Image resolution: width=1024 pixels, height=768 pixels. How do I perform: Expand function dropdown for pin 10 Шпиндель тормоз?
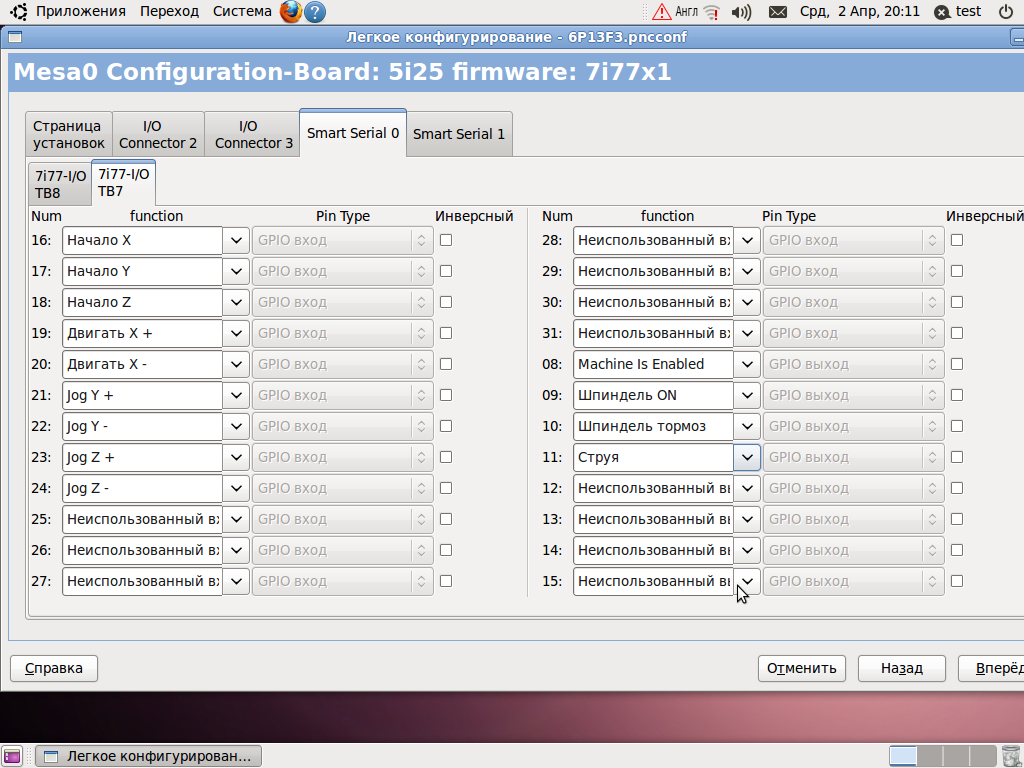746,426
